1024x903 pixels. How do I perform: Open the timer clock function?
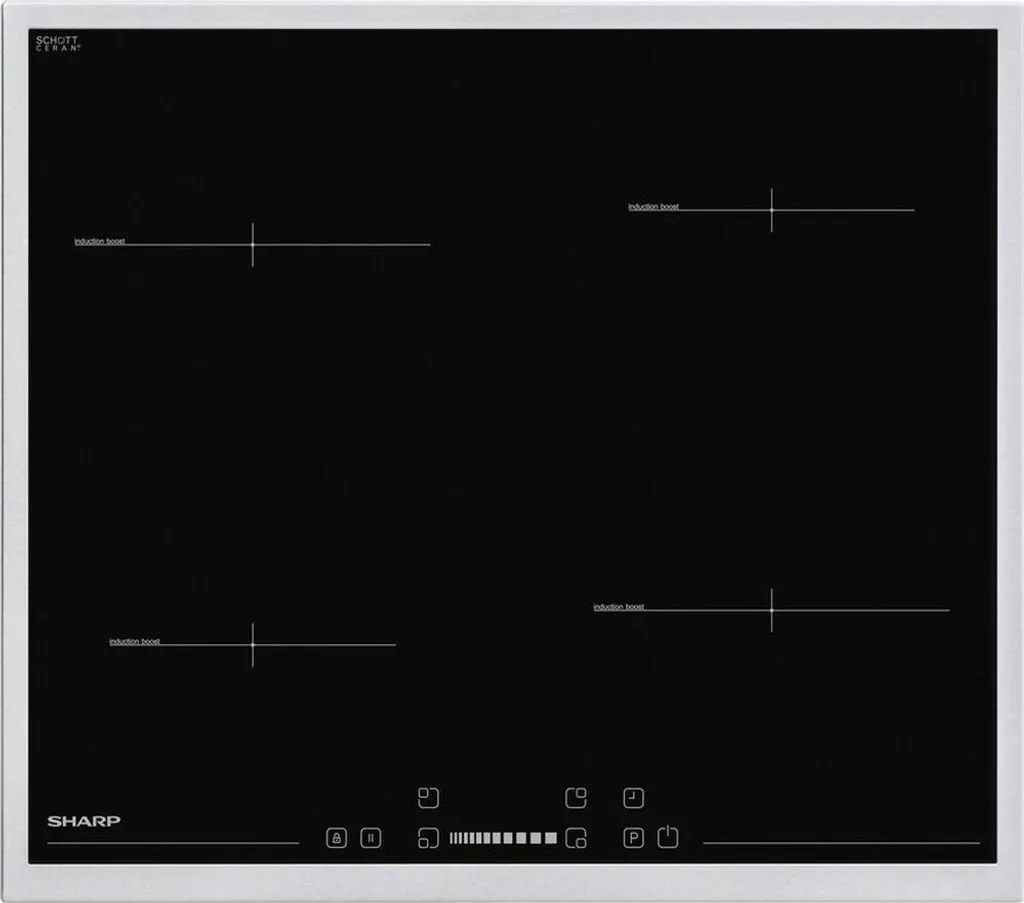[x=633, y=797]
